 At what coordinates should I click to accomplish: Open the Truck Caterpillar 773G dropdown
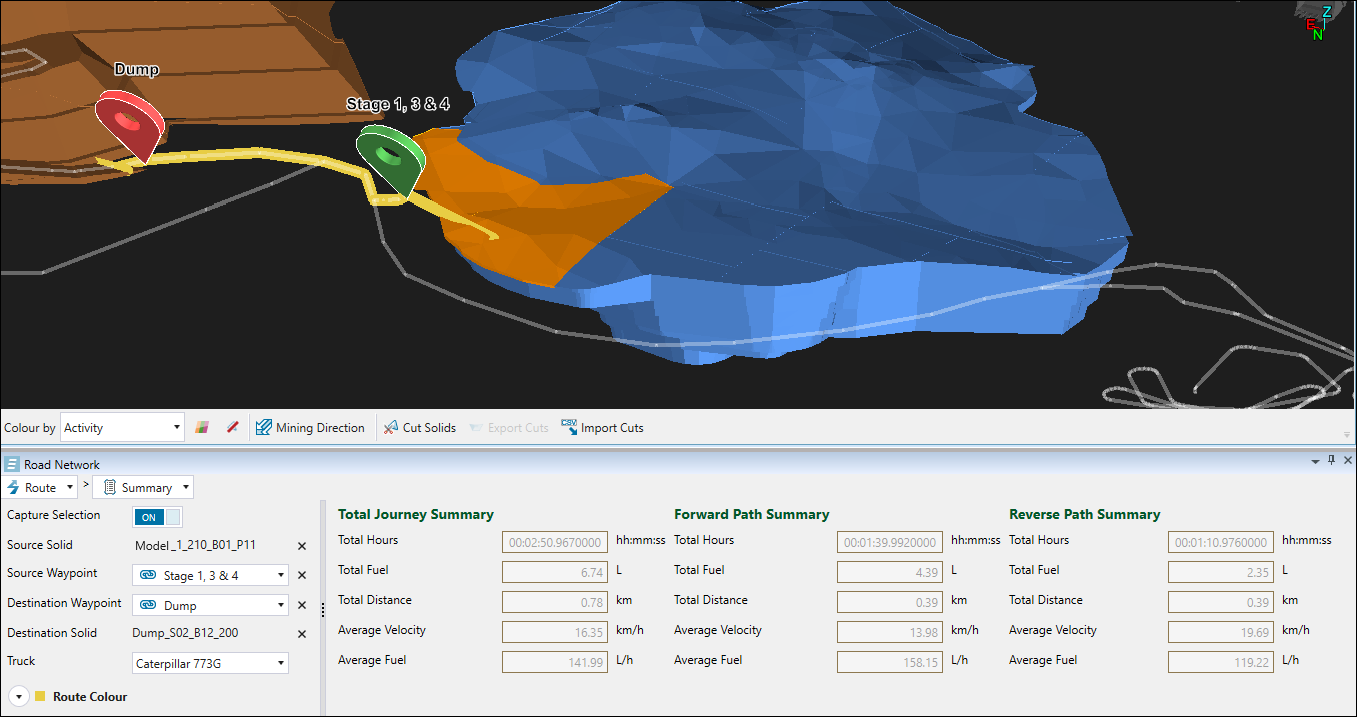pos(210,663)
